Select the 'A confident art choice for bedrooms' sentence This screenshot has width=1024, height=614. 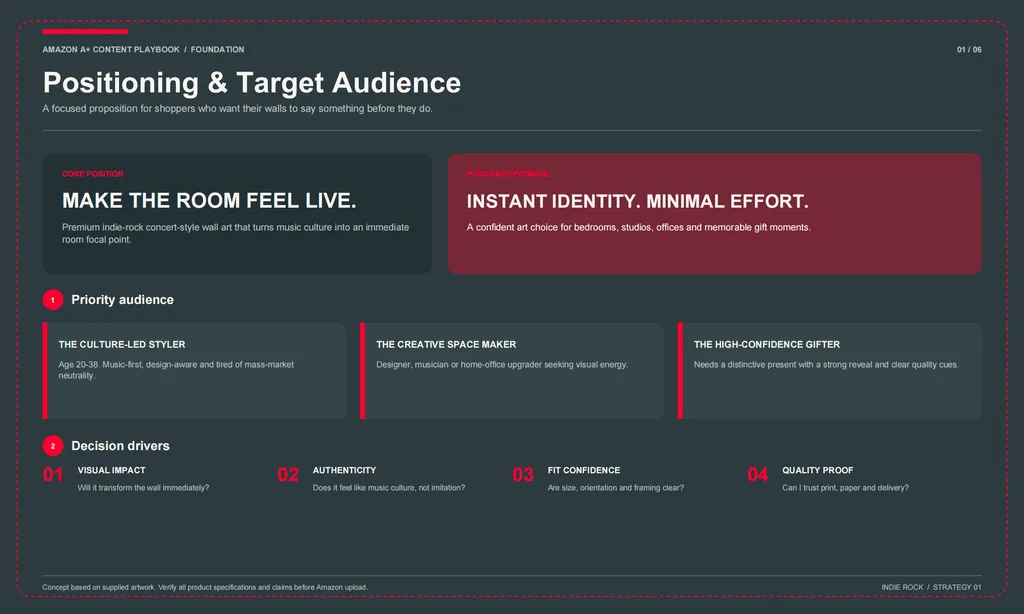pos(639,227)
